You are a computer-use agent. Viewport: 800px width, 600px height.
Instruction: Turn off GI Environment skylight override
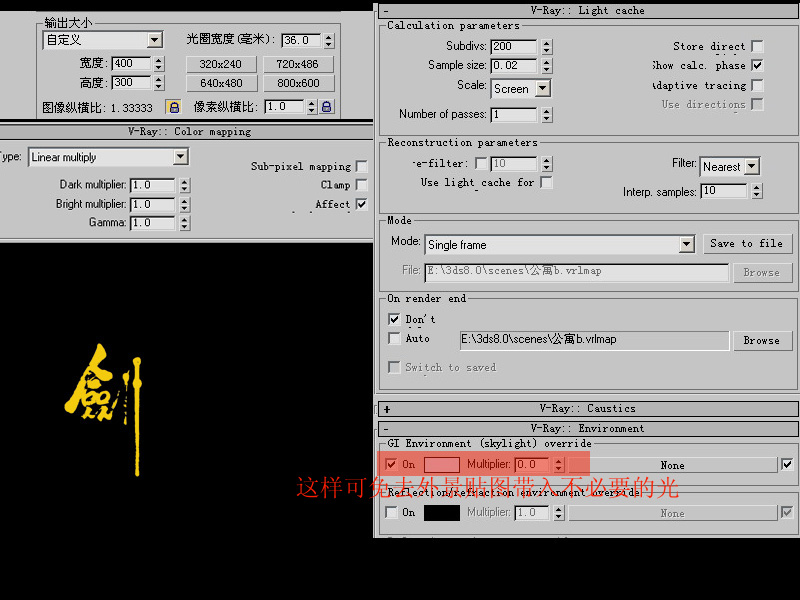(391, 464)
